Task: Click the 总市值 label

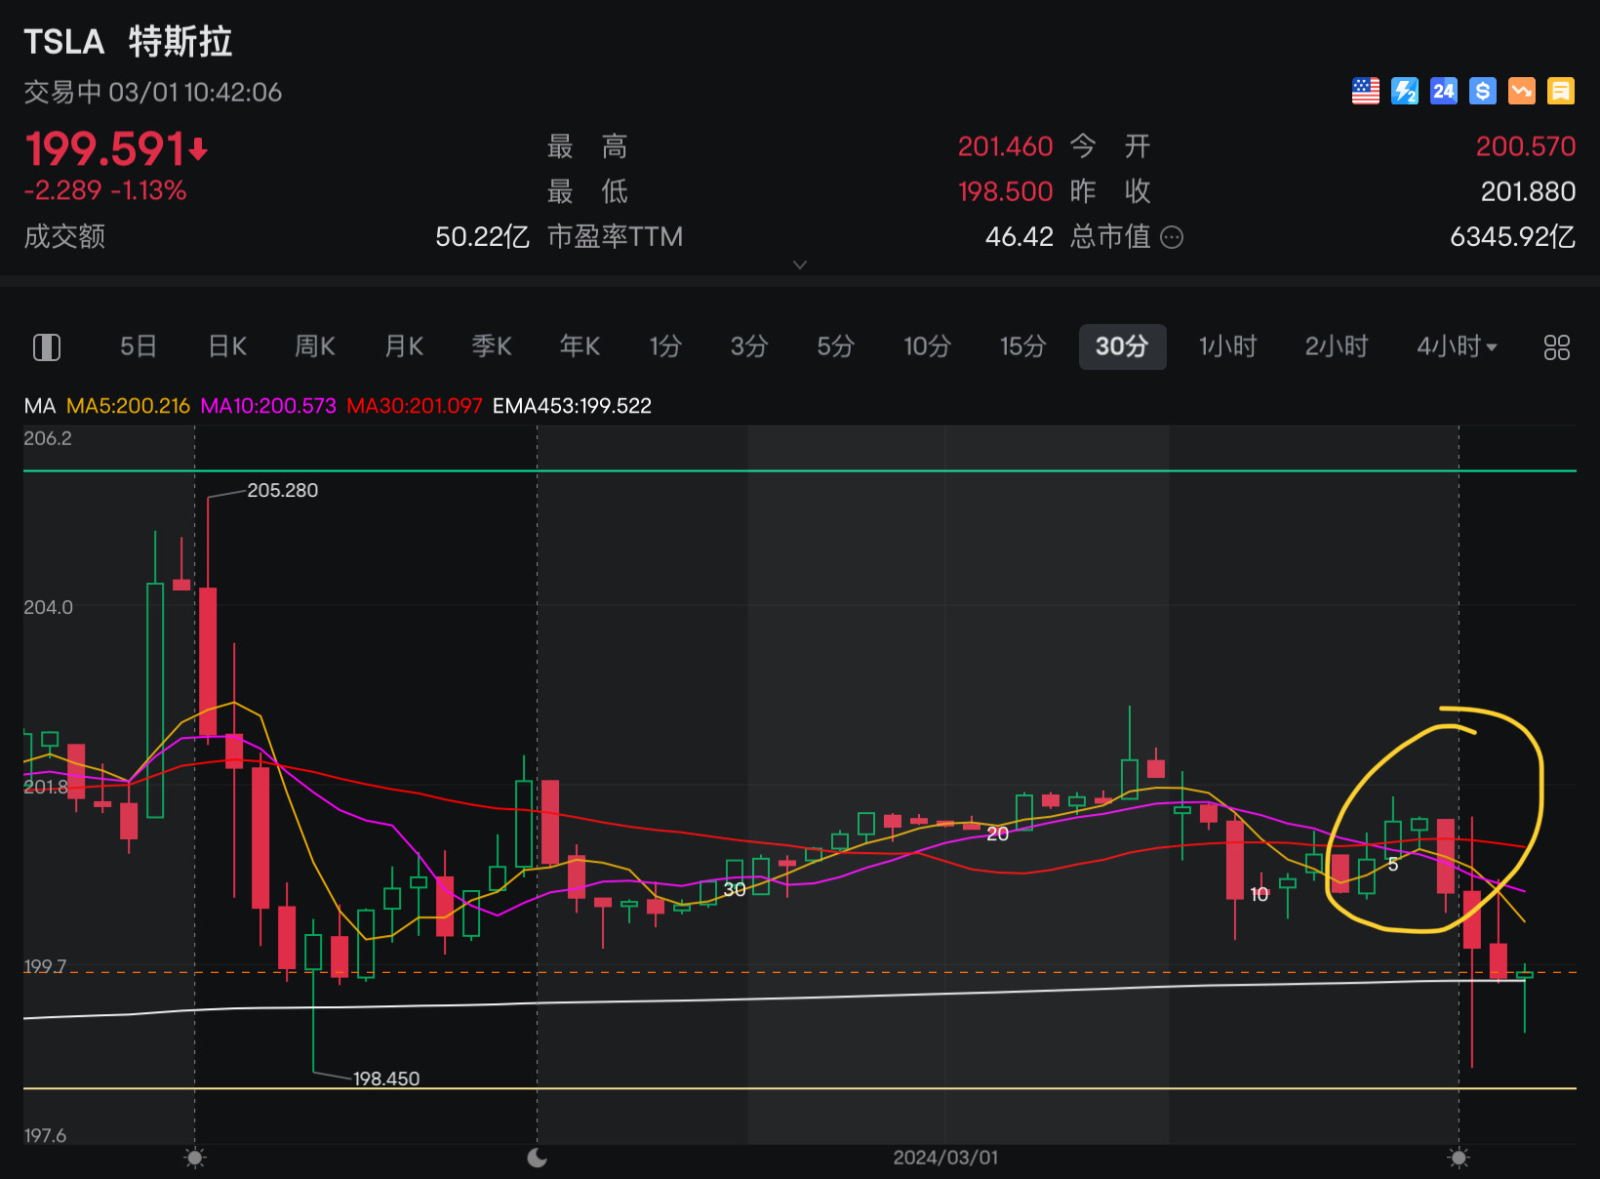Action: click(x=1110, y=237)
